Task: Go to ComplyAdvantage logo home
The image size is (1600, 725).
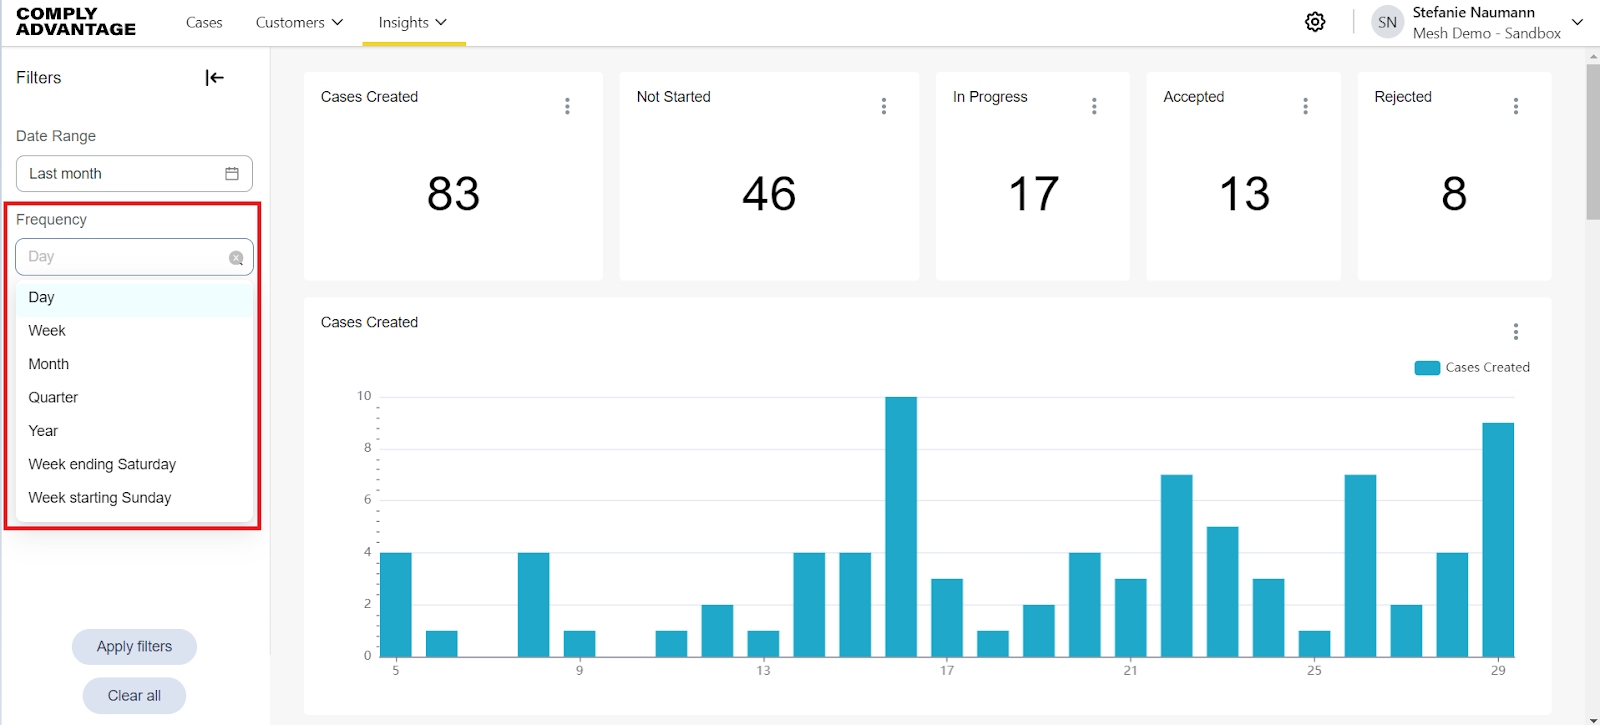Action: pos(76,22)
